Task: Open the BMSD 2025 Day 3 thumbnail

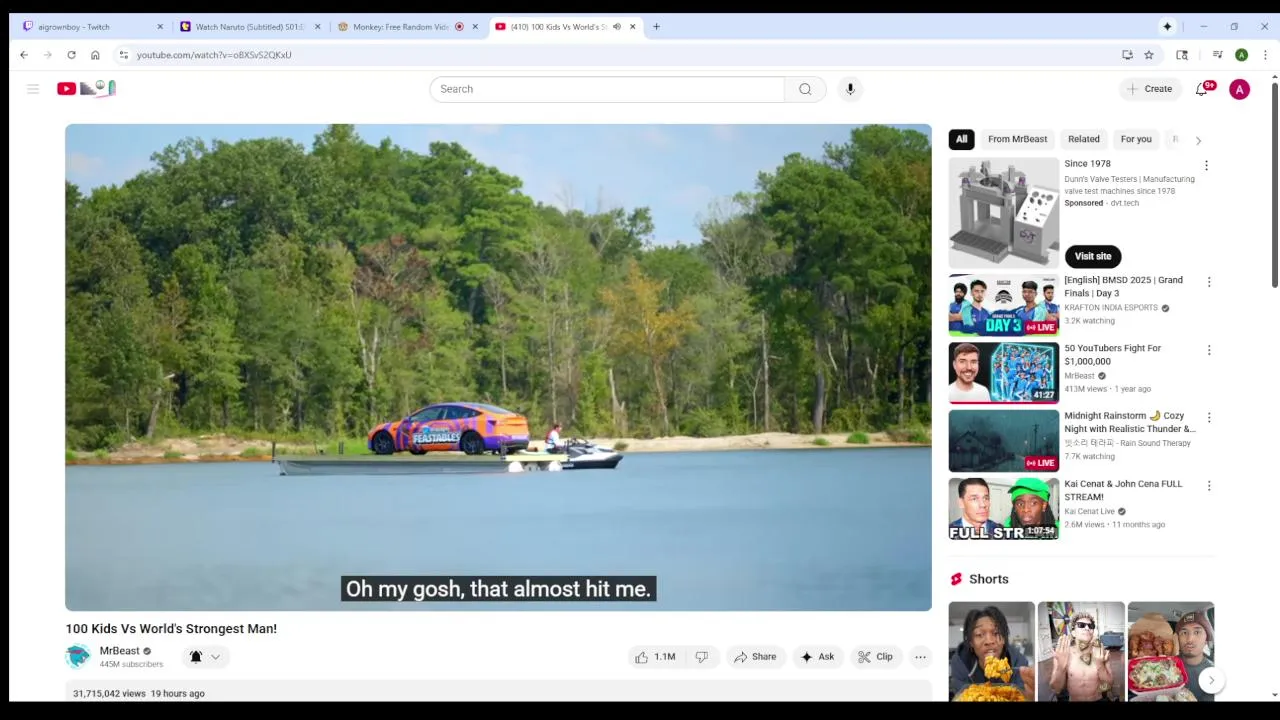Action: pyautogui.click(x=1003, y=305)
